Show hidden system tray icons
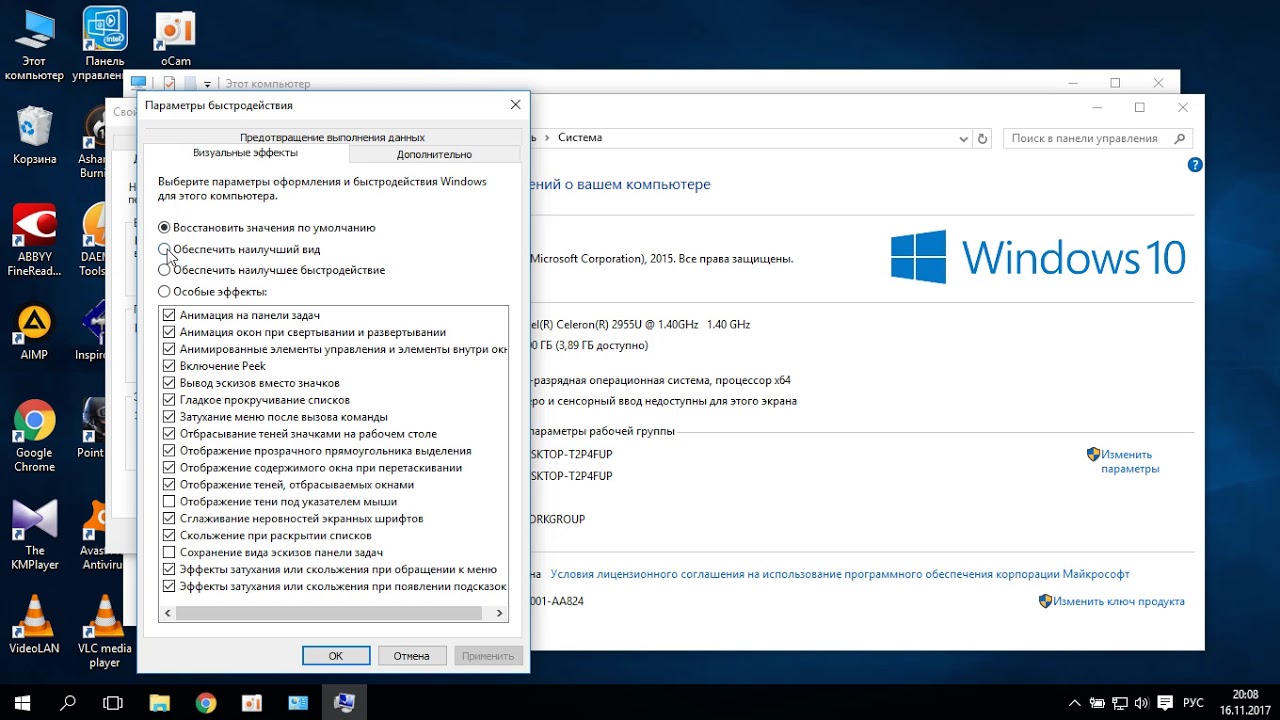This screenshot has height=720, width=1280. [x=1075, y=703]
